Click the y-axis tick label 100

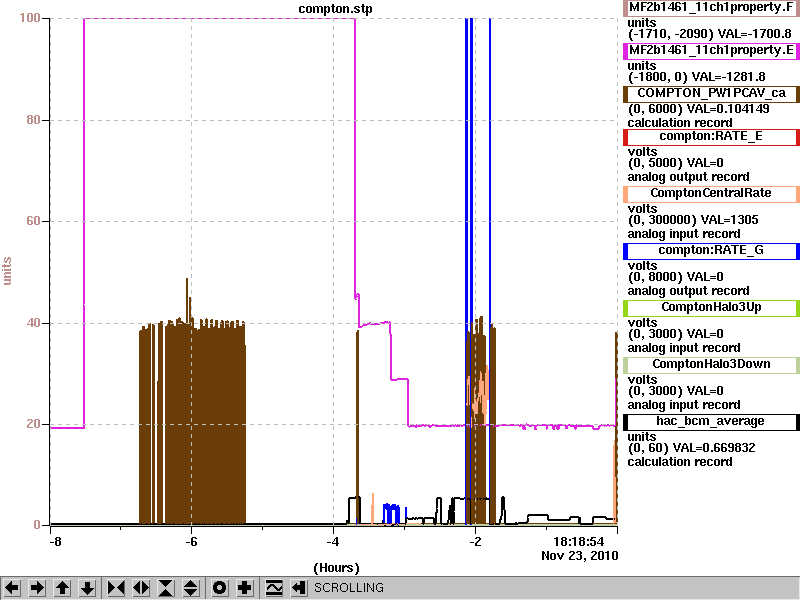click(30, 18)
